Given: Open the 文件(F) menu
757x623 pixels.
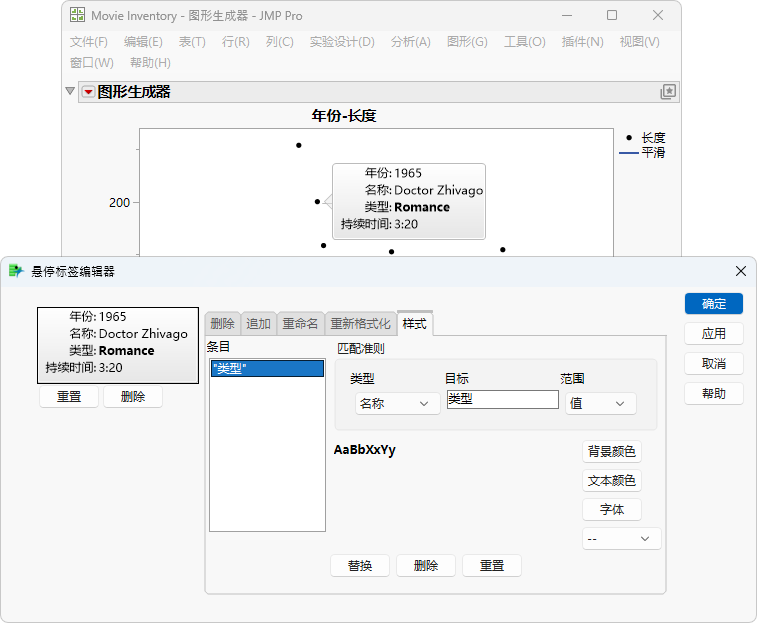Looking at the screenshot, I should pos(89,42).
